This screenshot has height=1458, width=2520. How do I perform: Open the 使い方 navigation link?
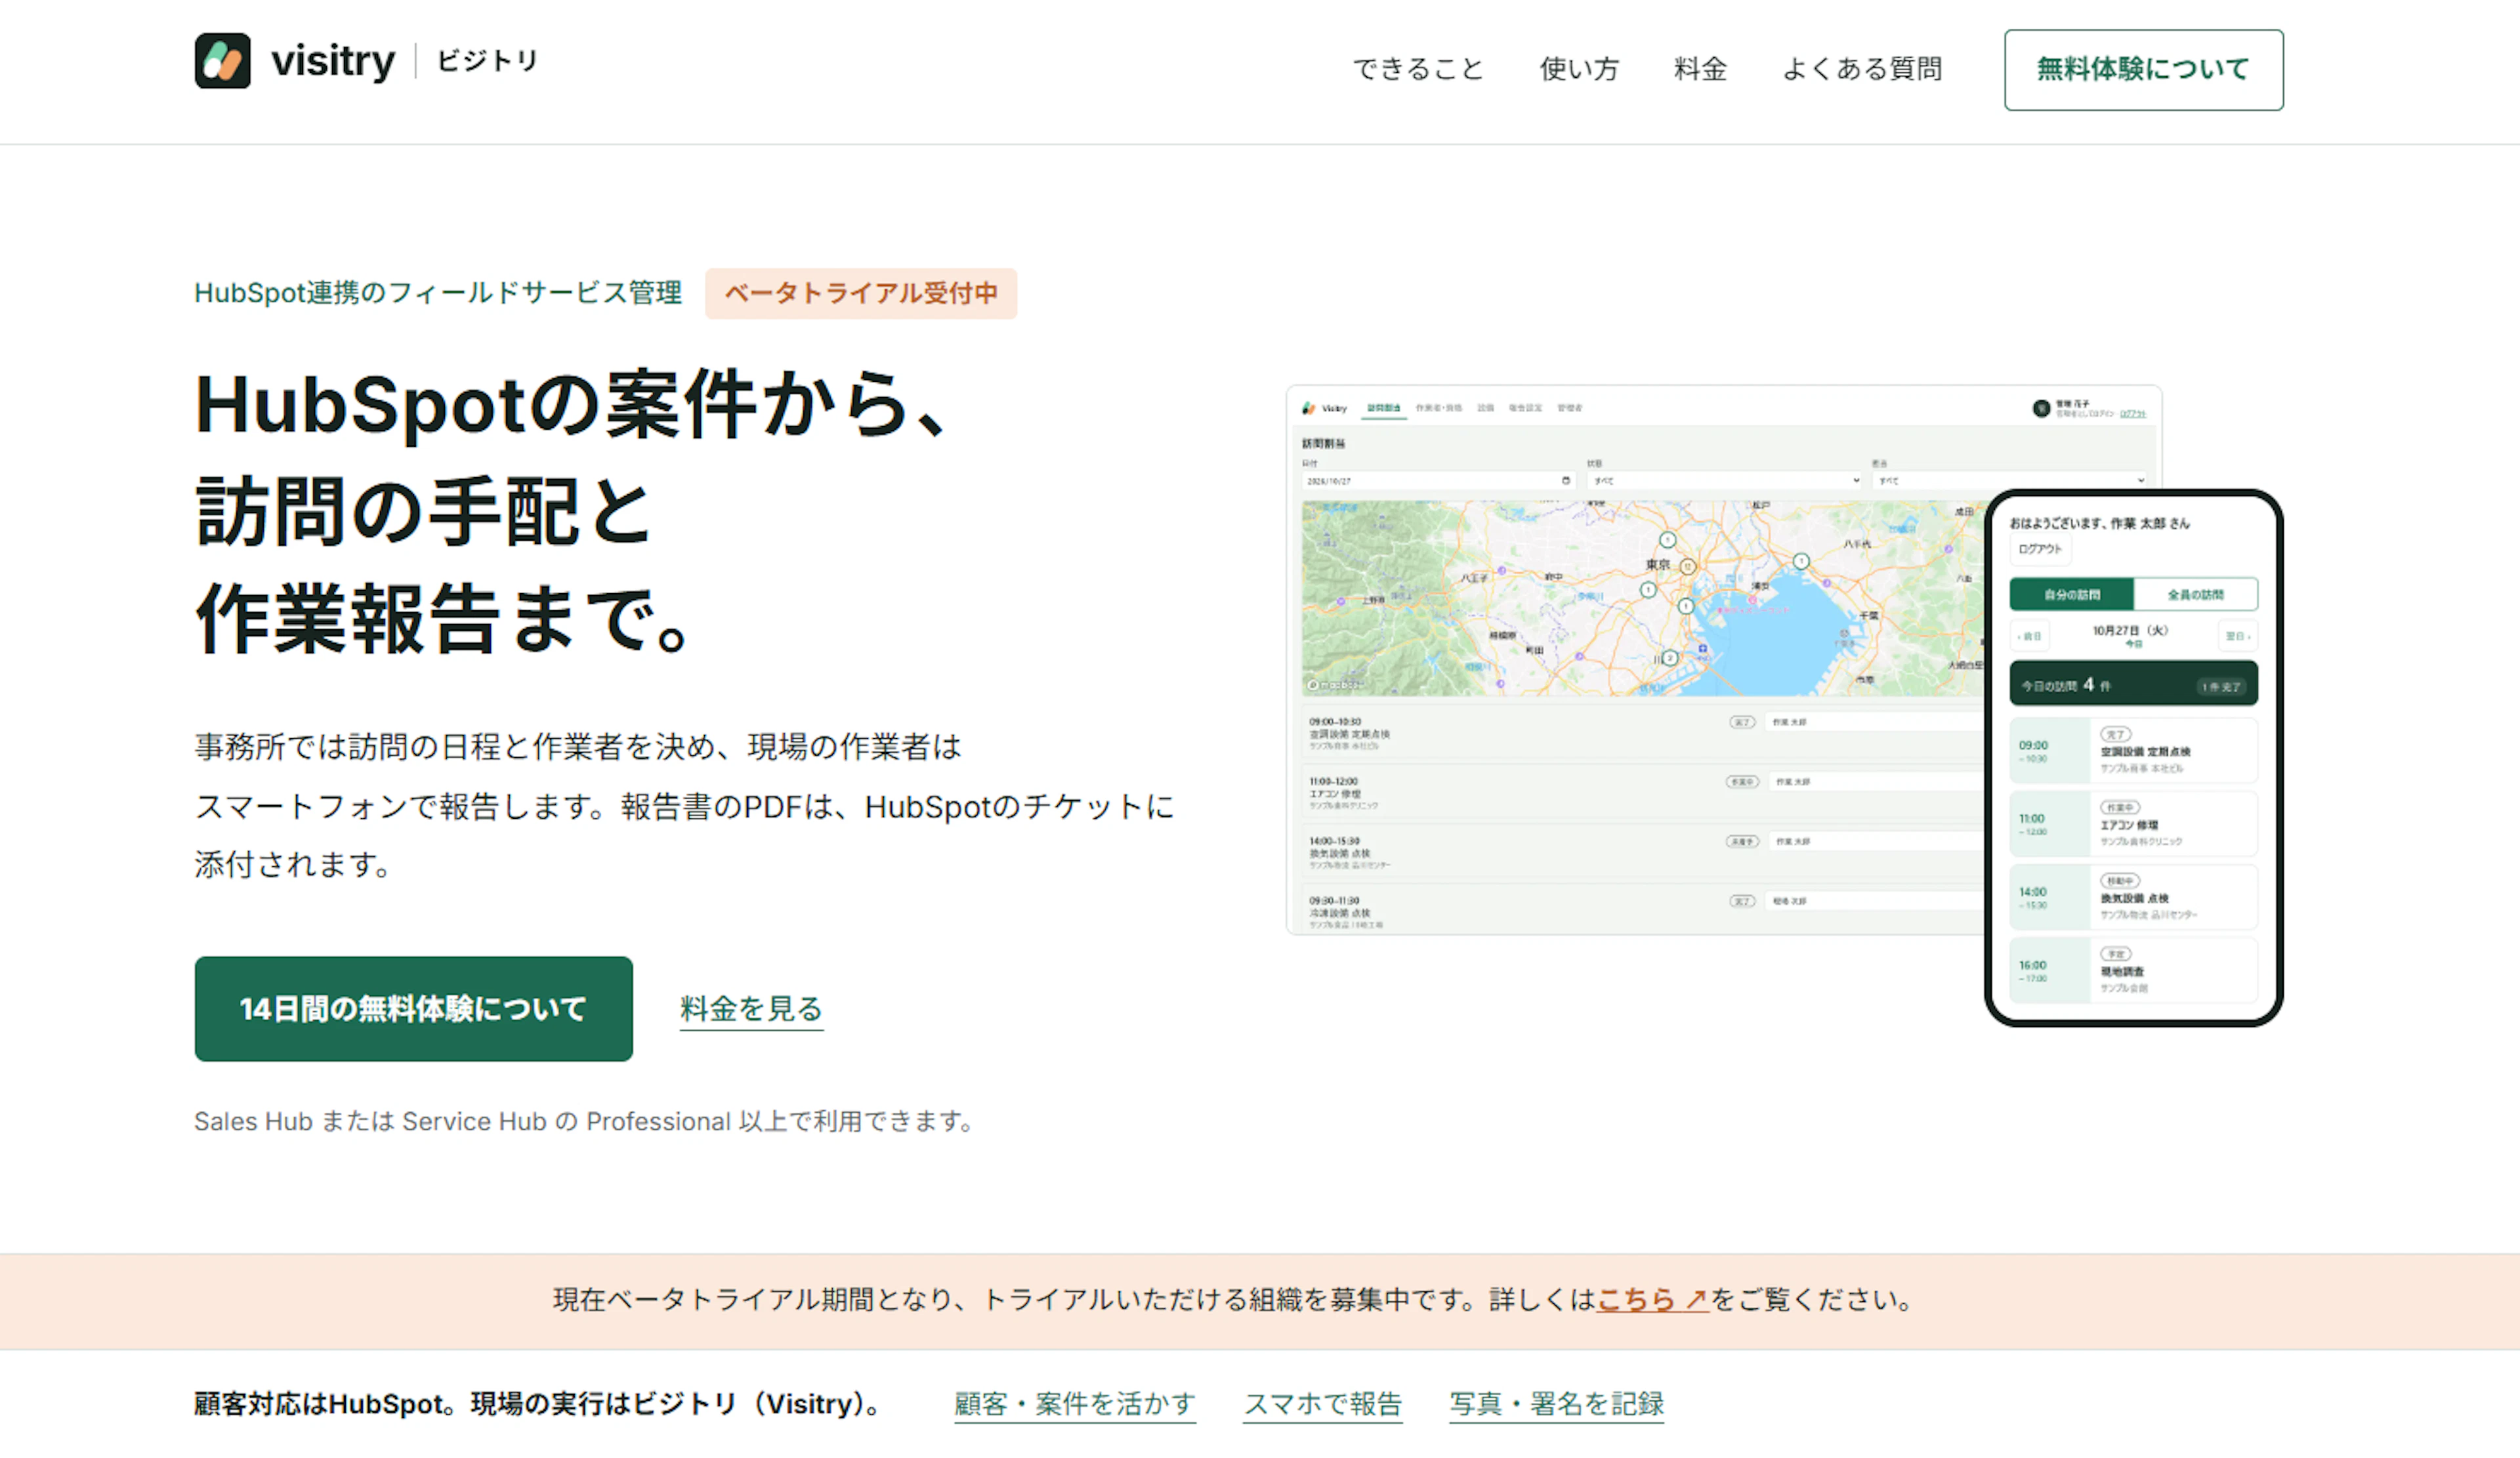pos(1579,69)
